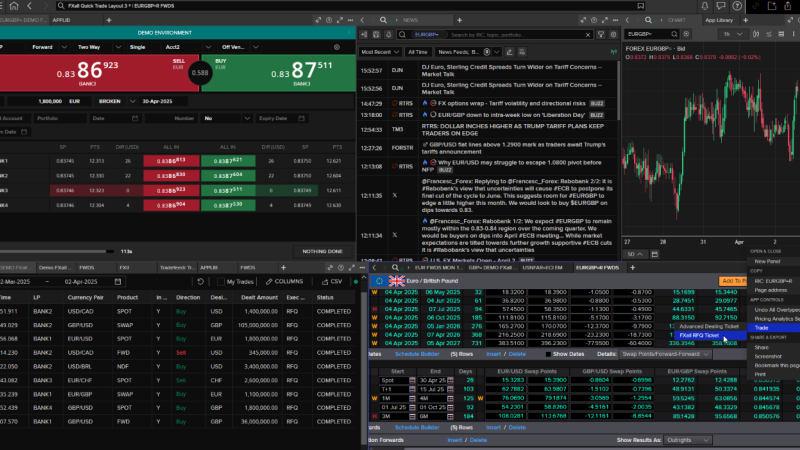Open calendar picker for 30 Apr 25 end date
Screen dimensions: 800x450
pyautogui.click(x=450, y=381)
